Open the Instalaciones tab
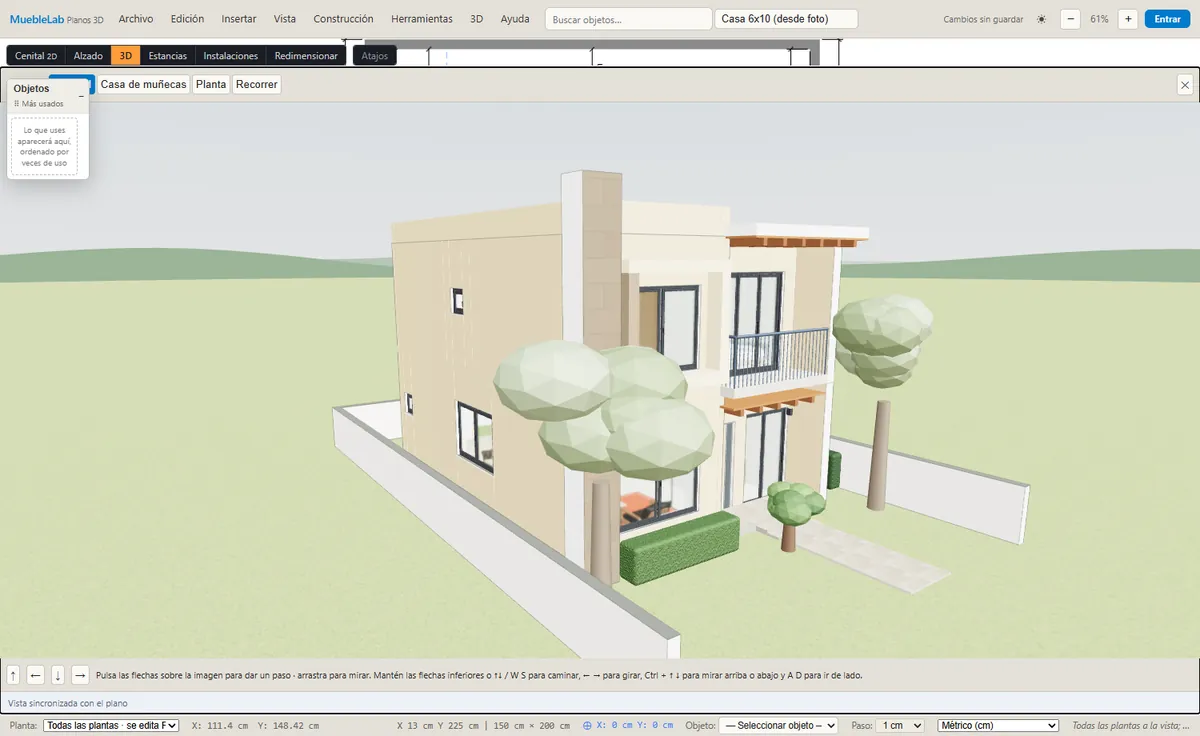The width and height of the screenshot is (1200, 736). coord(231,56)
